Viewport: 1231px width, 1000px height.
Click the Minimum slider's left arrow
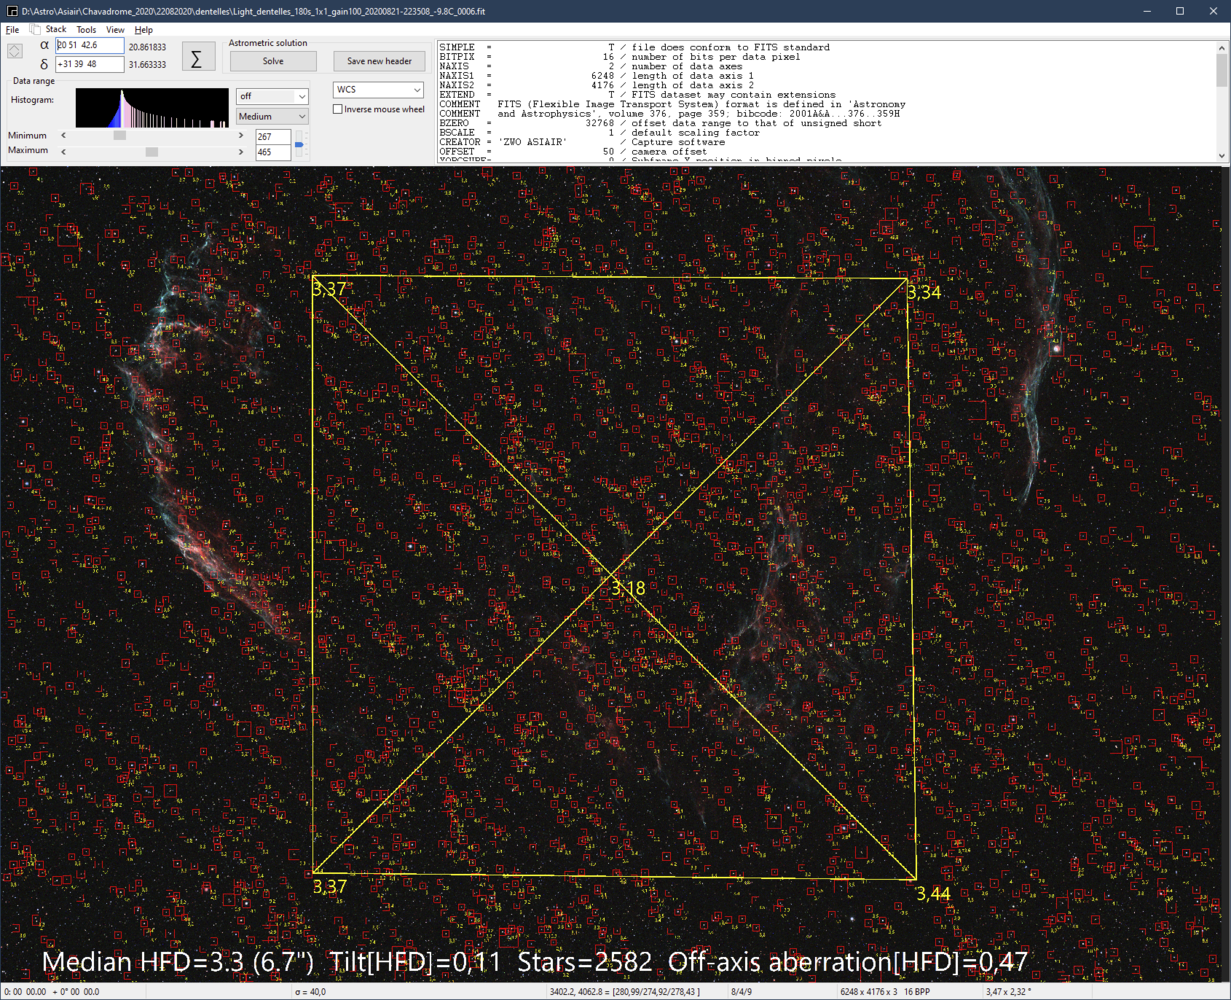pyautogui.click(x=64, y=136)
